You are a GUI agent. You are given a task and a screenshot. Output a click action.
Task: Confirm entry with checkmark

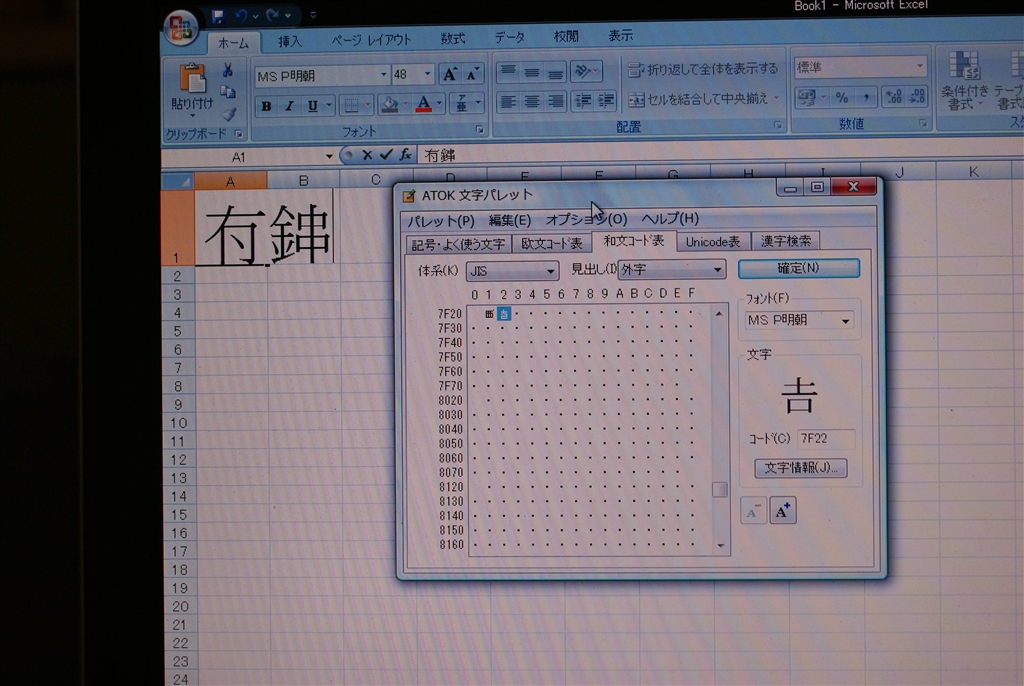click(386, 154)
